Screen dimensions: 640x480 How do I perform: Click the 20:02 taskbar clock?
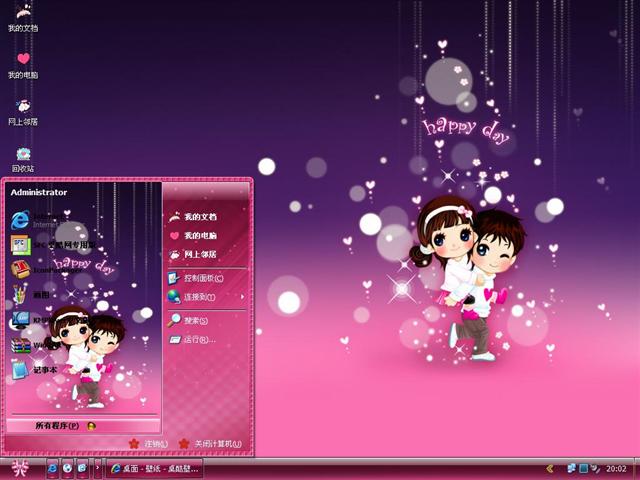click(616, 469)
